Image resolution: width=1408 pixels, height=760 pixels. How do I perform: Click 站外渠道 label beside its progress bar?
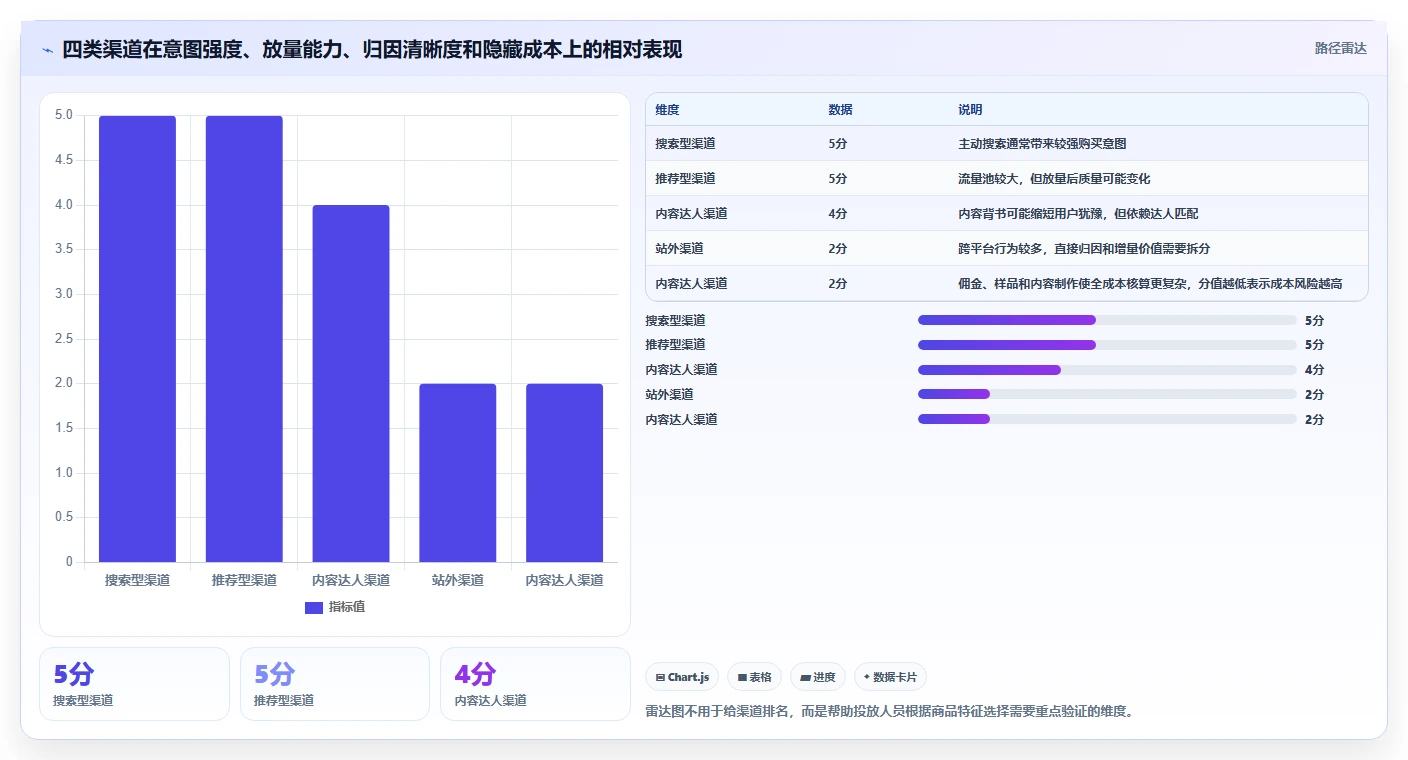tap(669, 395)
